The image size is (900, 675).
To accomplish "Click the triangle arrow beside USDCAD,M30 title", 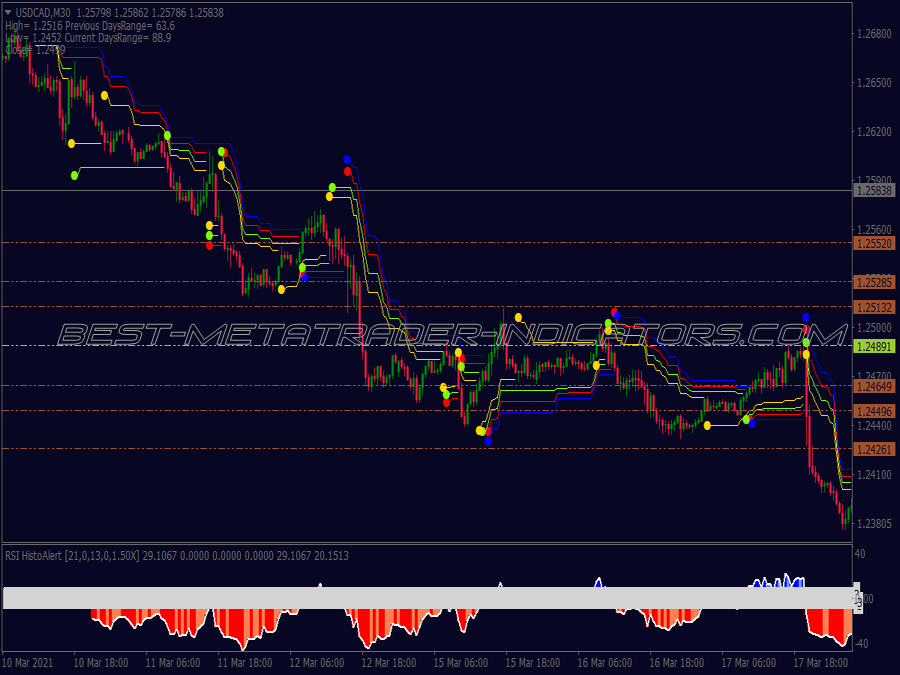I will click(8, 12).
